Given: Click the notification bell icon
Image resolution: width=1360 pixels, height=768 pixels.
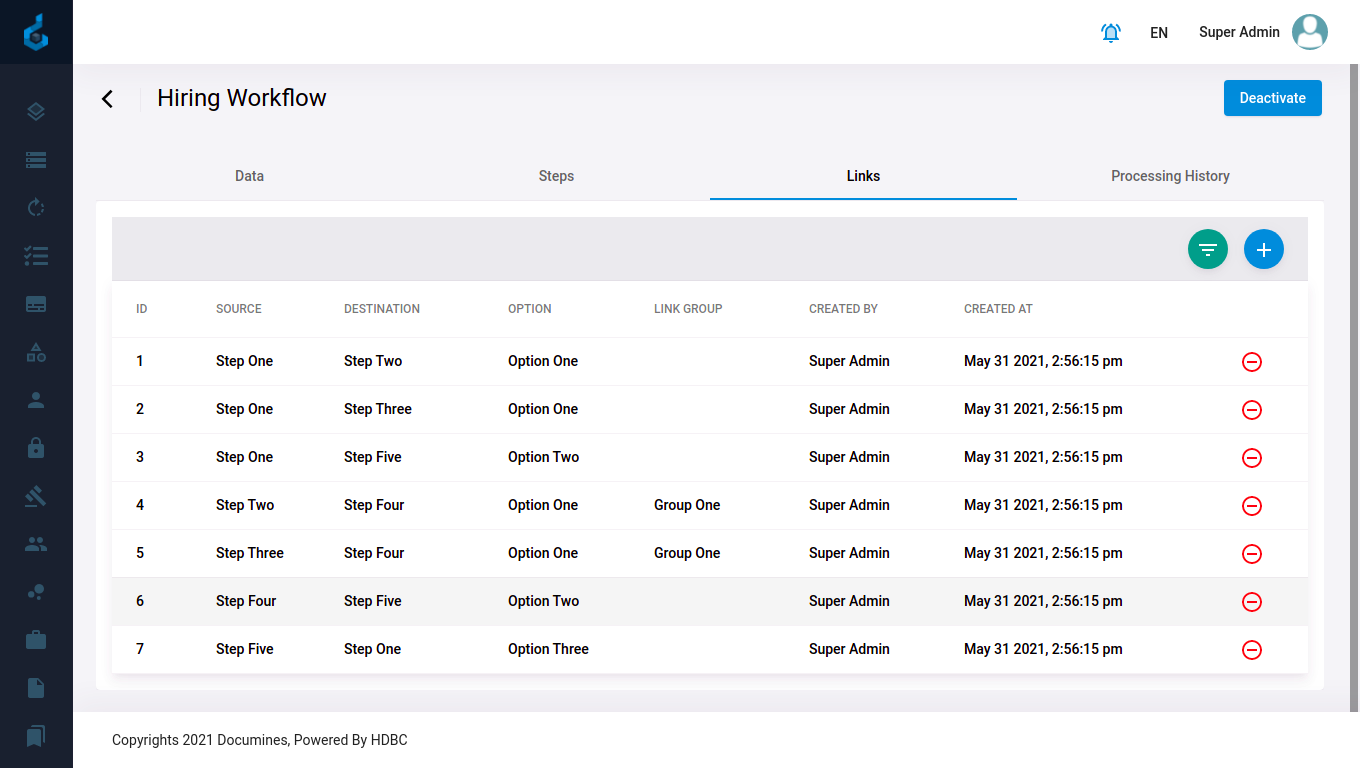Looking at the screenshot, I should [x=1110, y=33].
